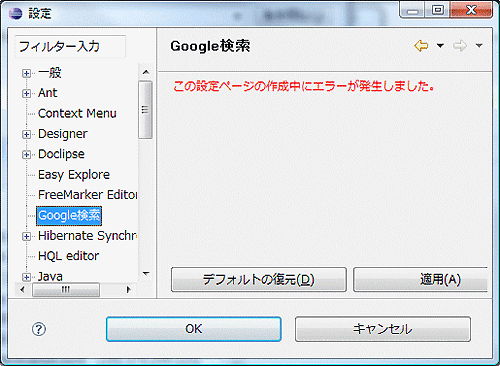Maximize the 設定 dialog window

(437, 10)
